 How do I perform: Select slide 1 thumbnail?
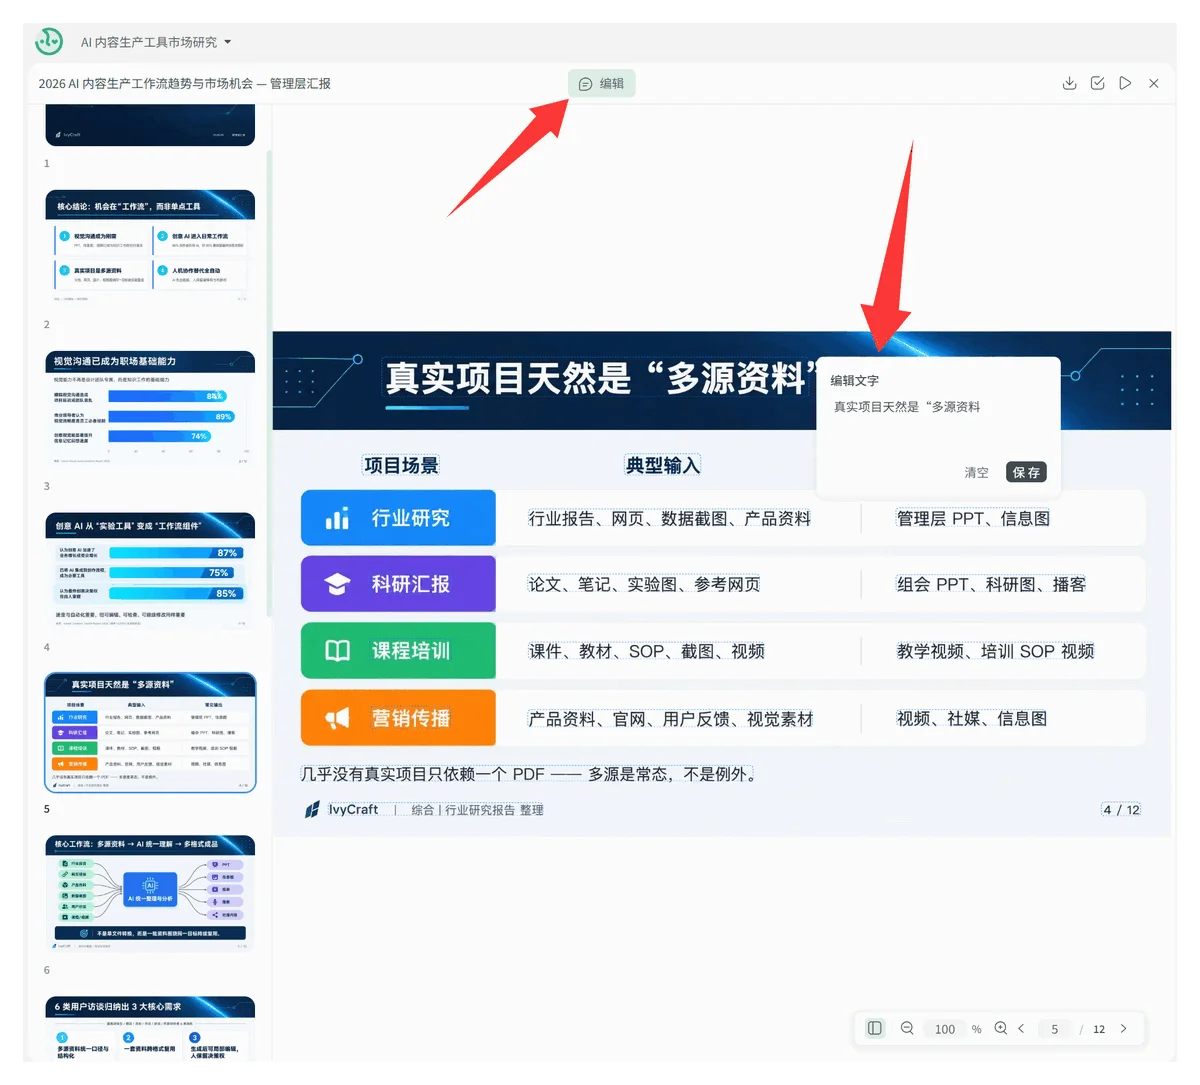click(x=150, y=126)
